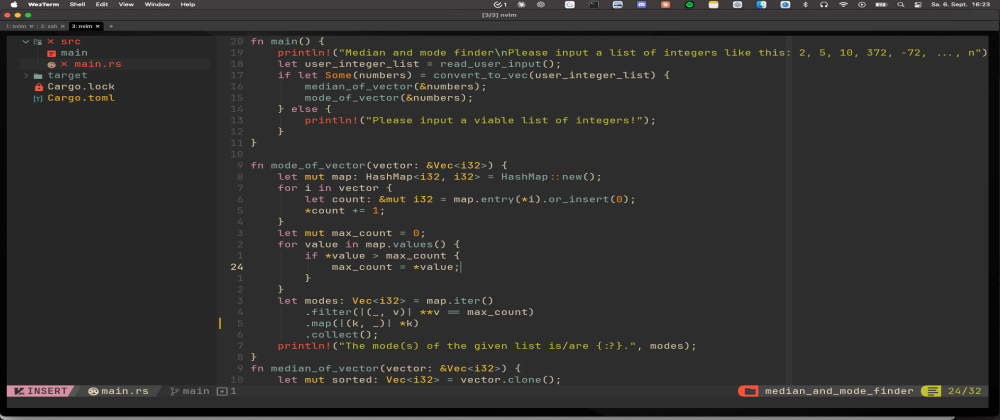The height and width of the screenshot is (420, 1000).
Task: Open main.rs in the file tree
Action: pyautogui.click(x=98, y=64)
